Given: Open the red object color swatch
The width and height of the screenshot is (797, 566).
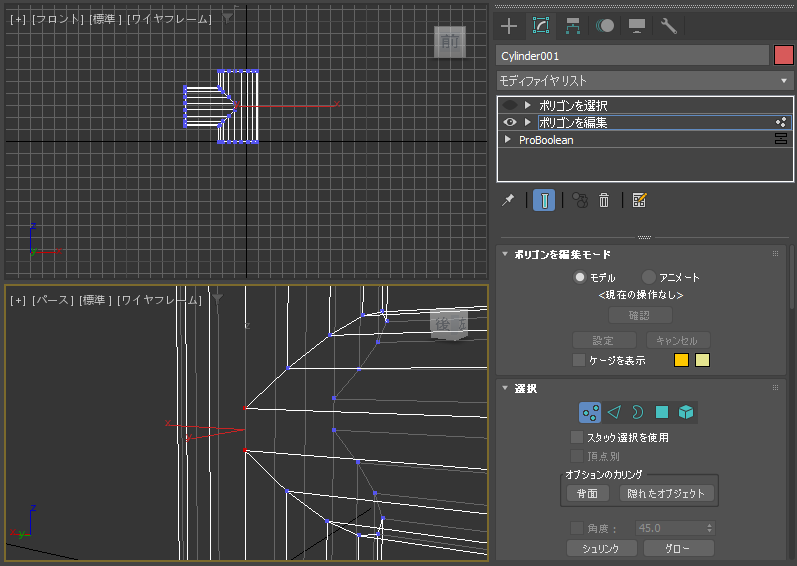Looking at the screenshot, I should [784, 55].
